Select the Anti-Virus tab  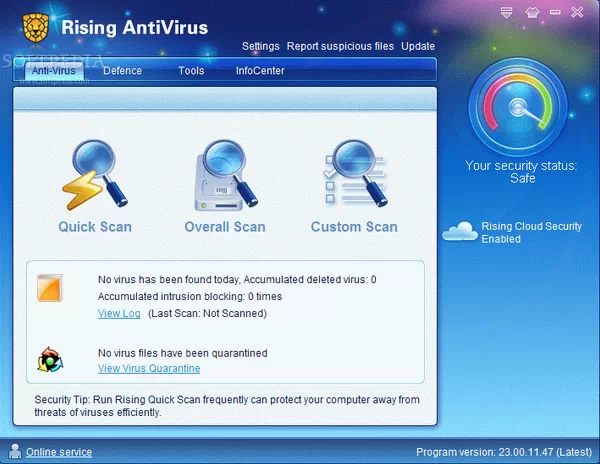point(55,71)
